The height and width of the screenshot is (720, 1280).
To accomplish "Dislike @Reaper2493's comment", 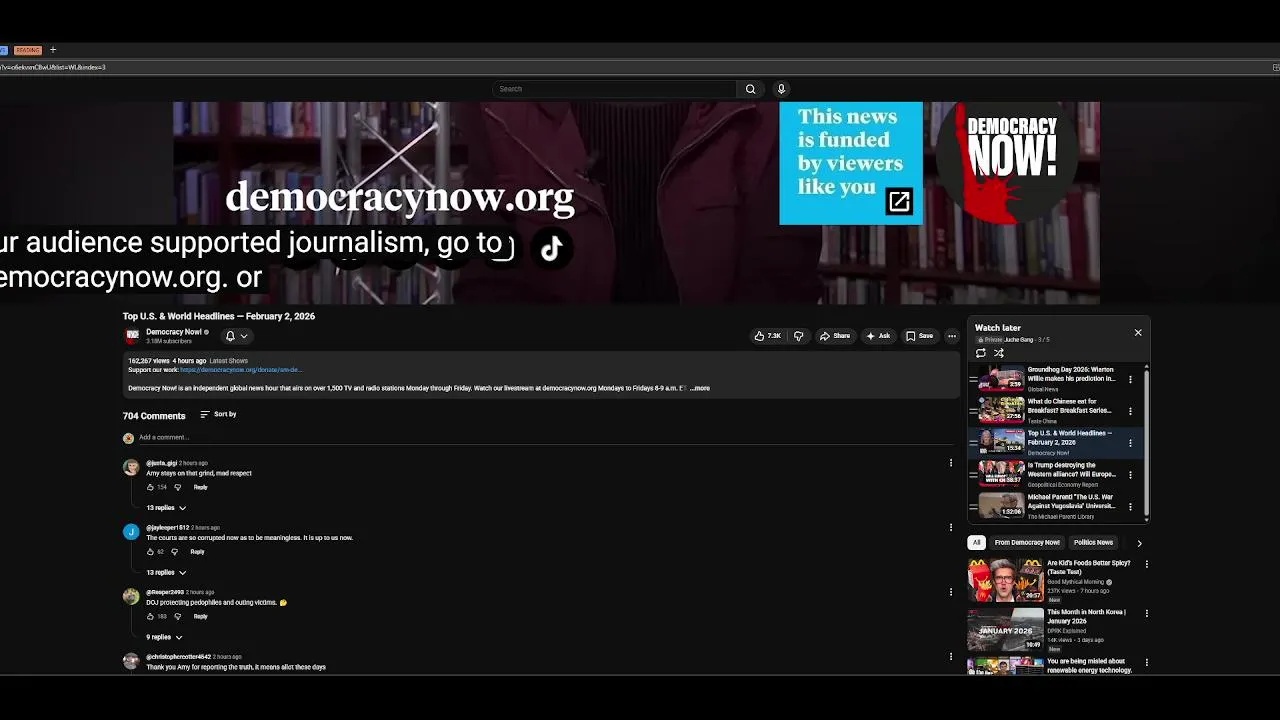I will tap(178, 616).
